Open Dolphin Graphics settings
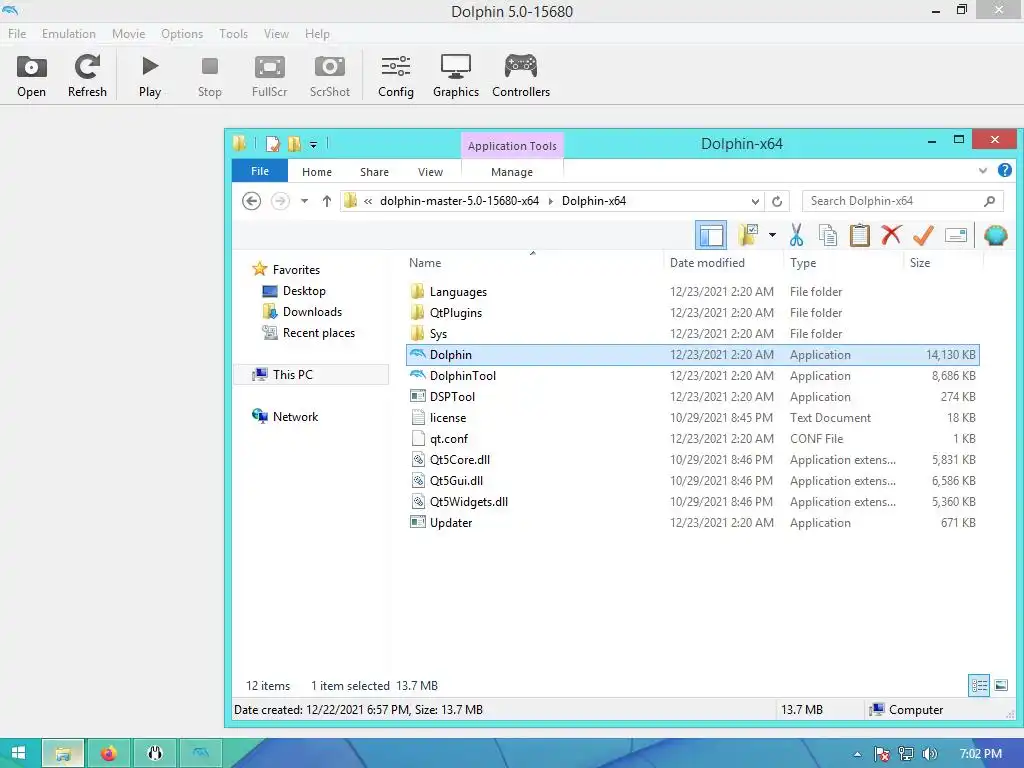Screen dimensions: 1024x768 pos(456,76)
